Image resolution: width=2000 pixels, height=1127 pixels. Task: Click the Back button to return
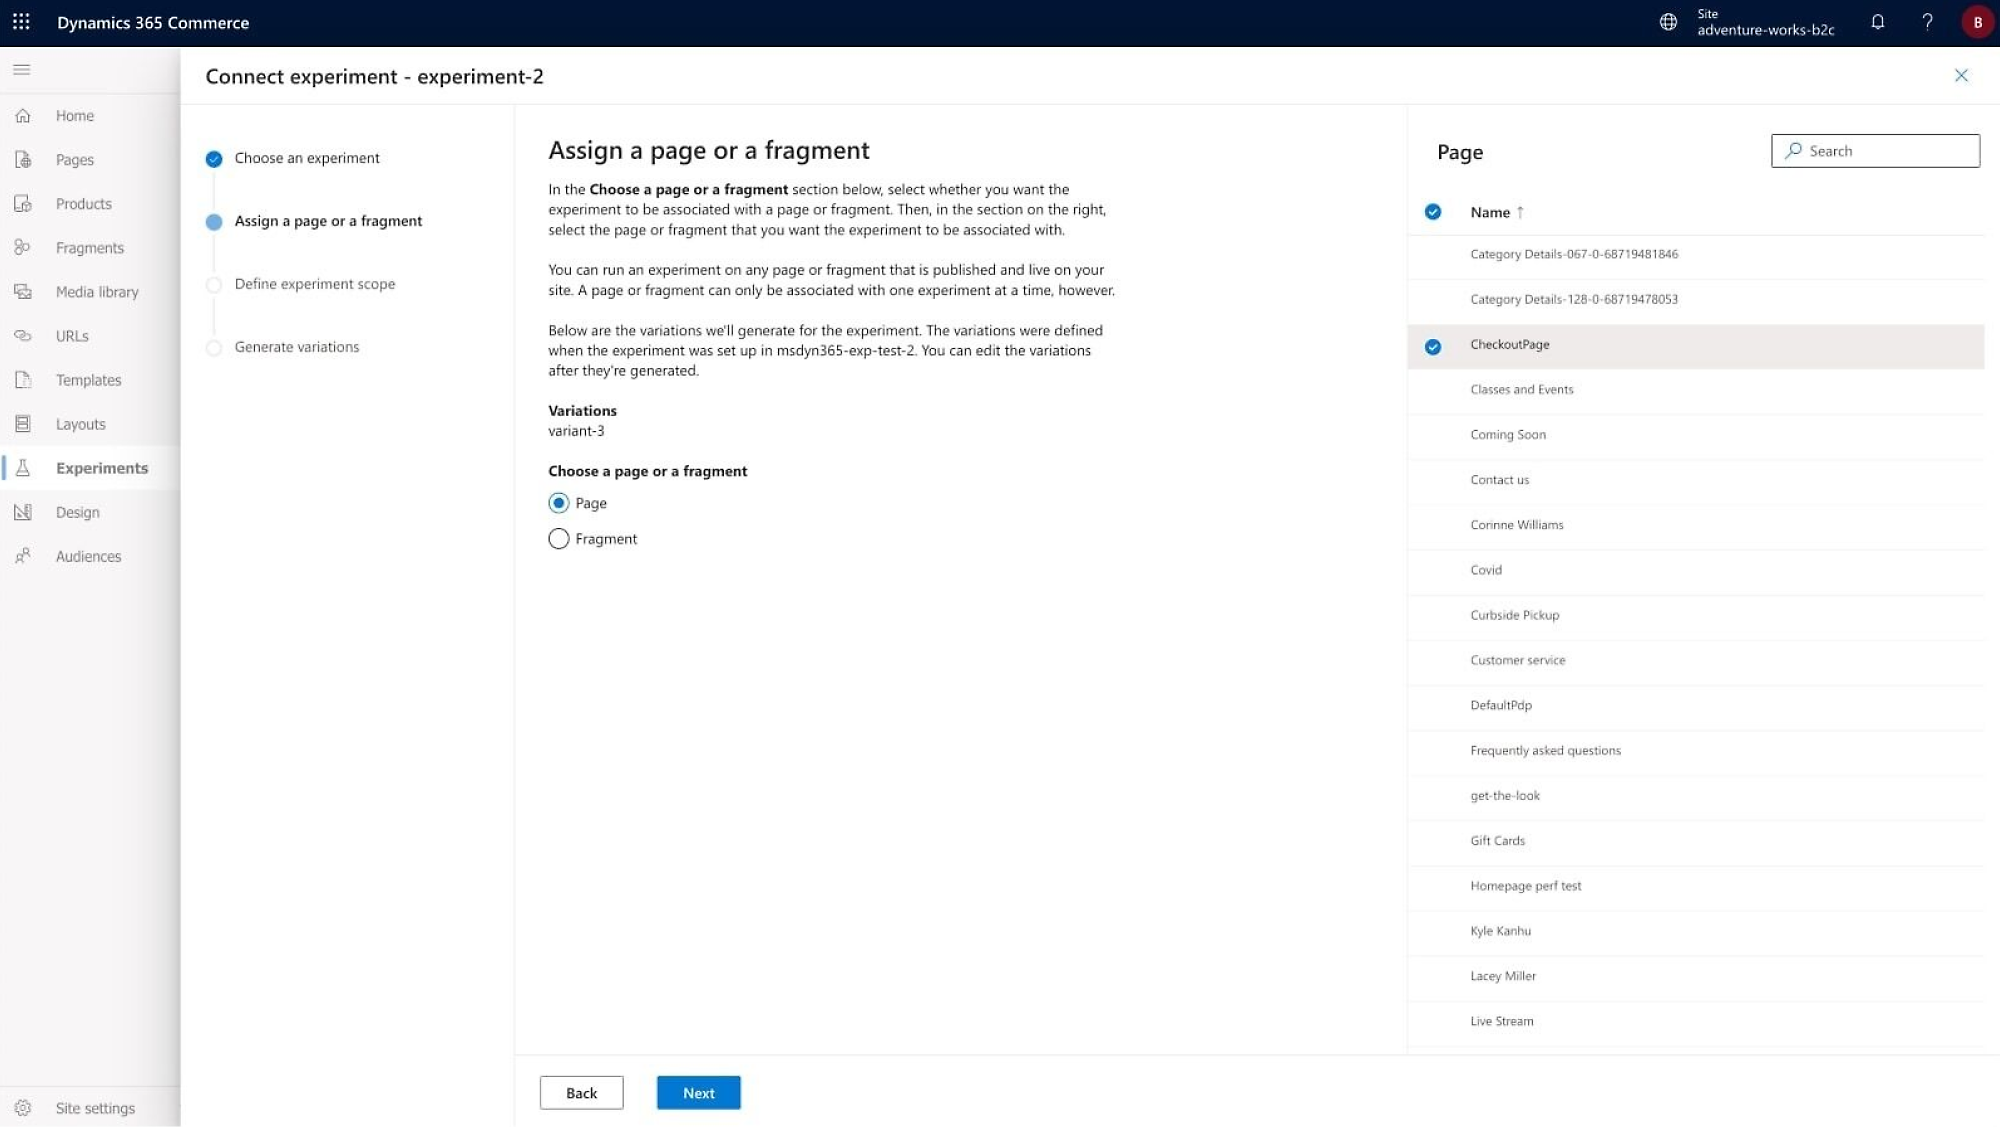point(581,1091)
